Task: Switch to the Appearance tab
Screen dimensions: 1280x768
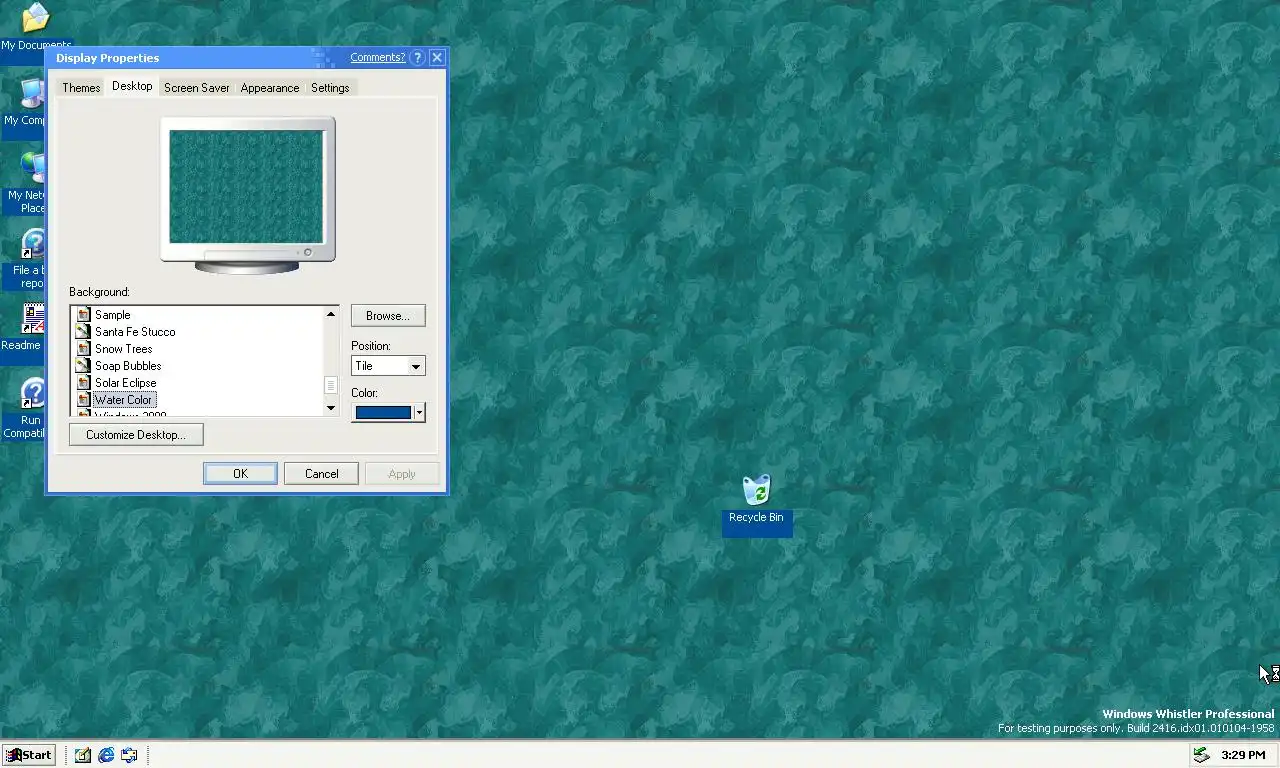Action: pos(270,88)
